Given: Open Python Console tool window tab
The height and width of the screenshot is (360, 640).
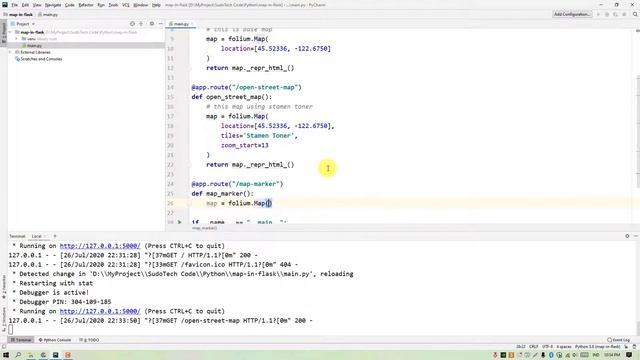Looking at the screenshot, I should 55,340.
